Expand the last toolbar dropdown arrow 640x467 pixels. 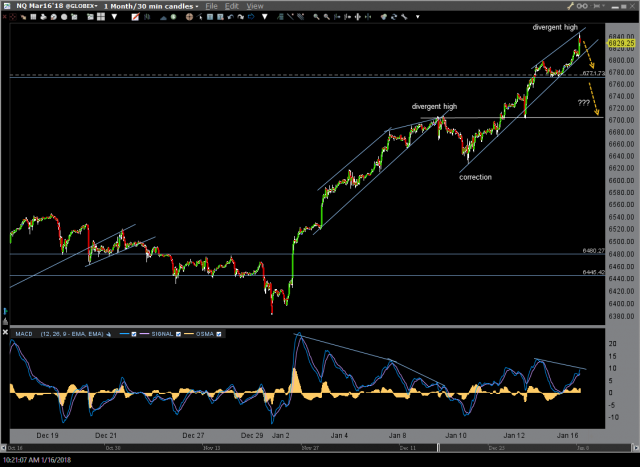(418, 17)
